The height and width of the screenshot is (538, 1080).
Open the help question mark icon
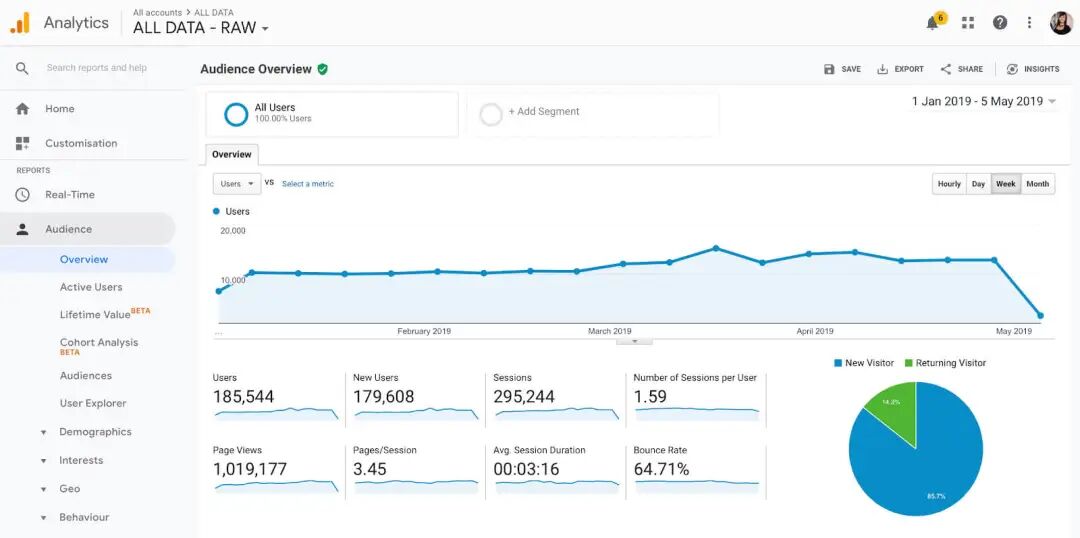coord(999,23)
